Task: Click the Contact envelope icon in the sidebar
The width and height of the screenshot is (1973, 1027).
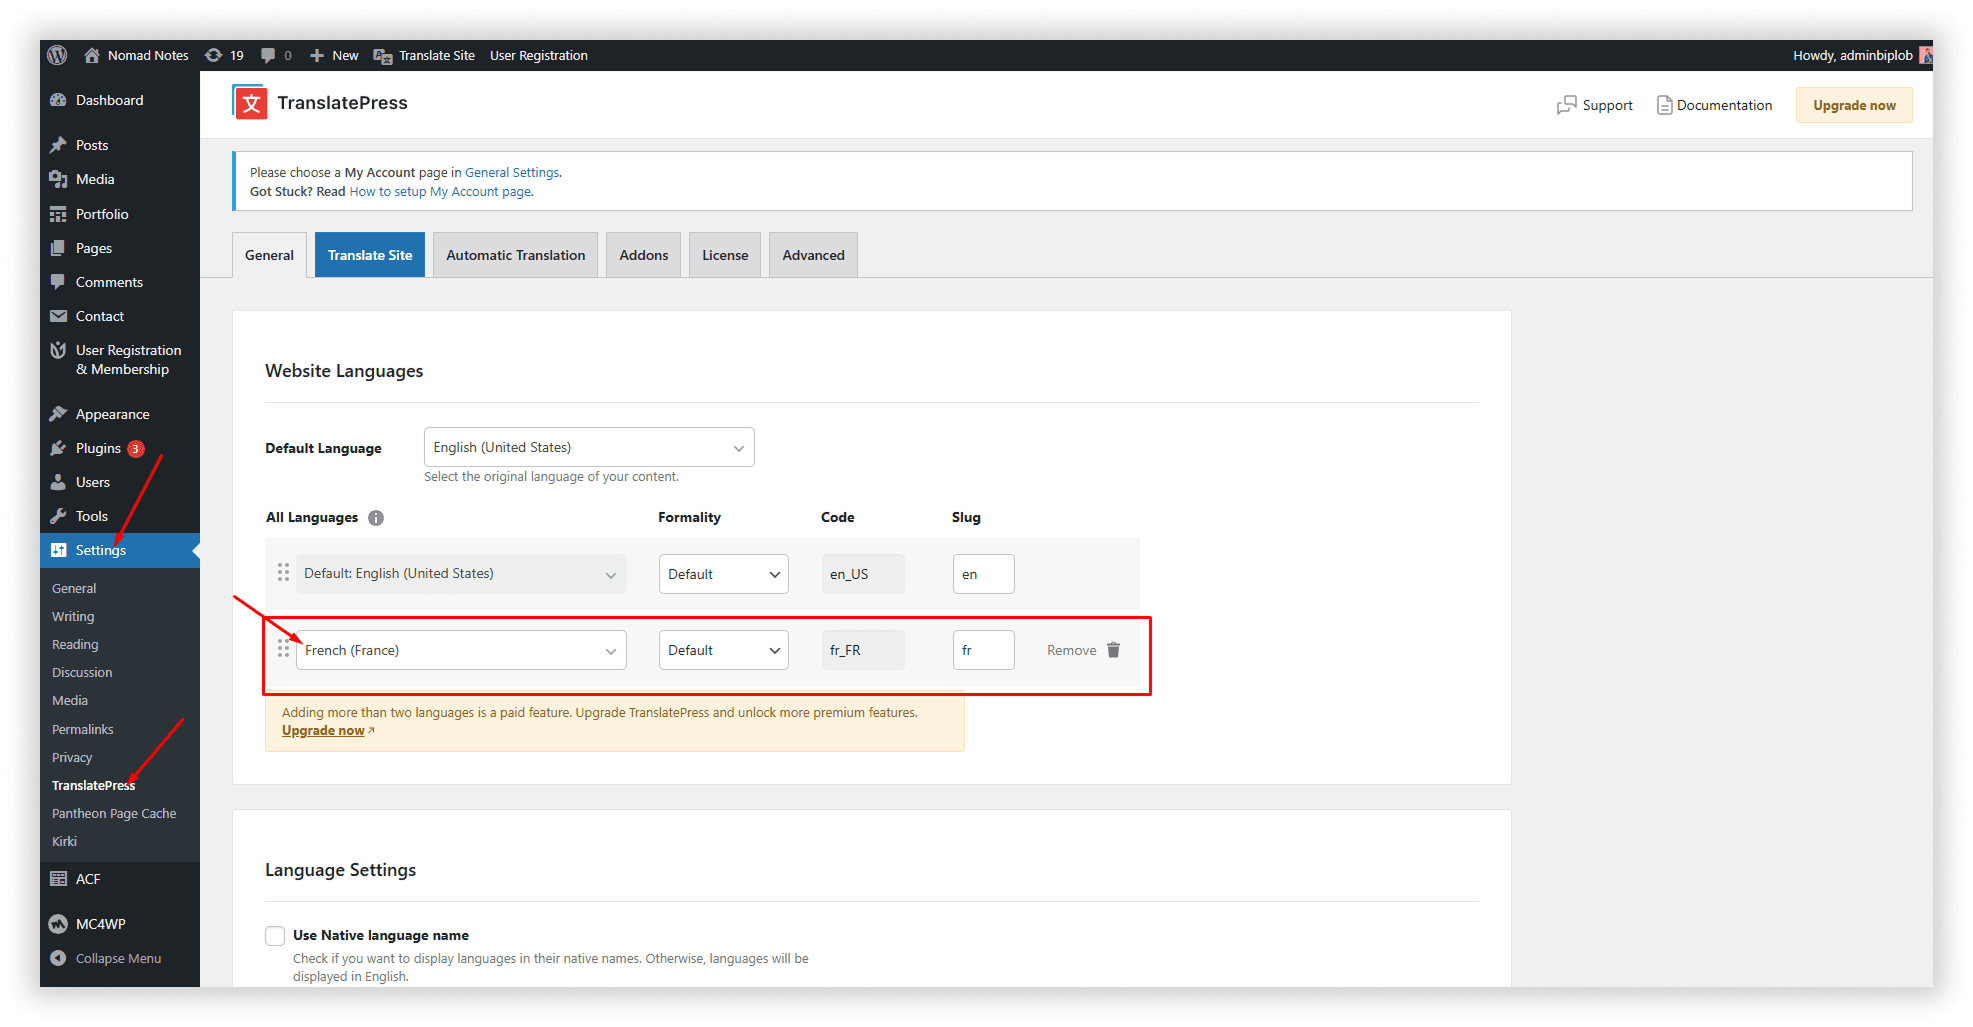Action: pyautogui.click(x=58, y=316)
